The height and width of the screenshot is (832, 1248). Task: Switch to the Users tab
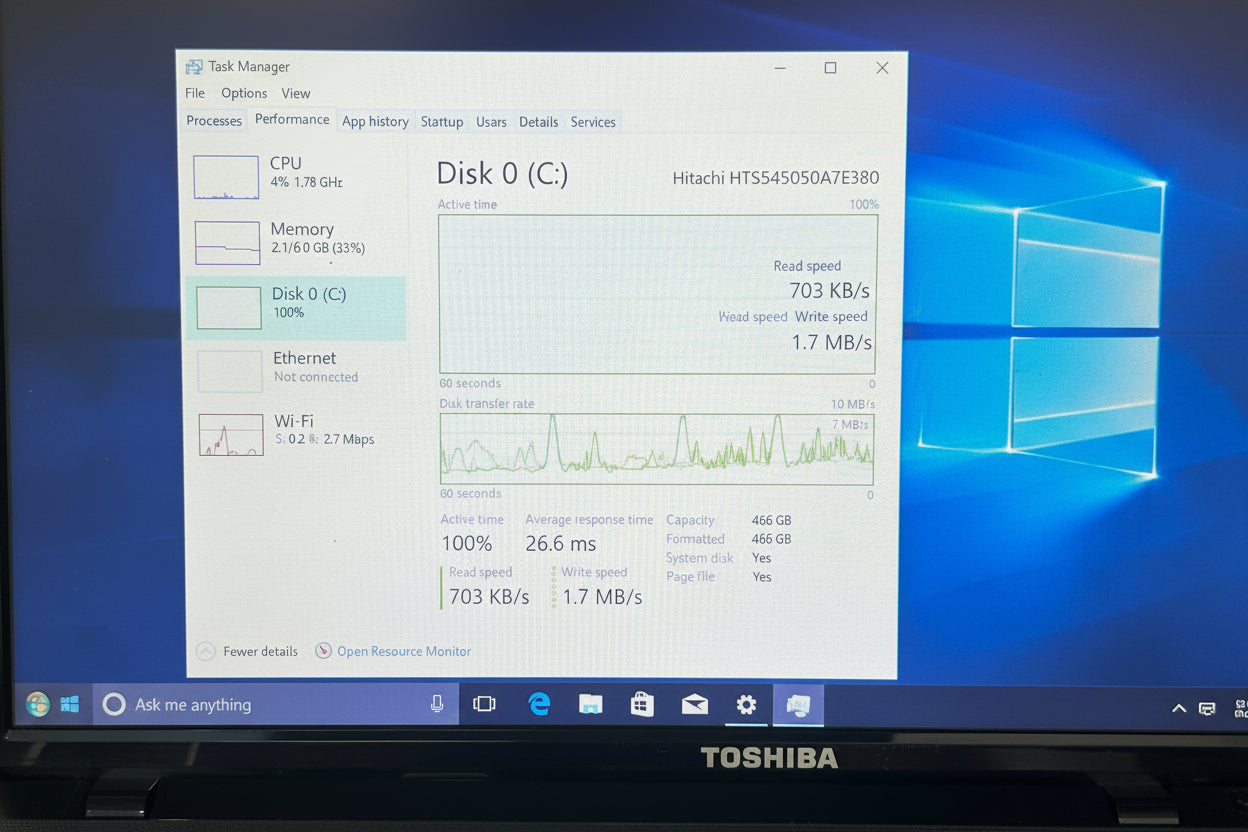click(491, 121)
